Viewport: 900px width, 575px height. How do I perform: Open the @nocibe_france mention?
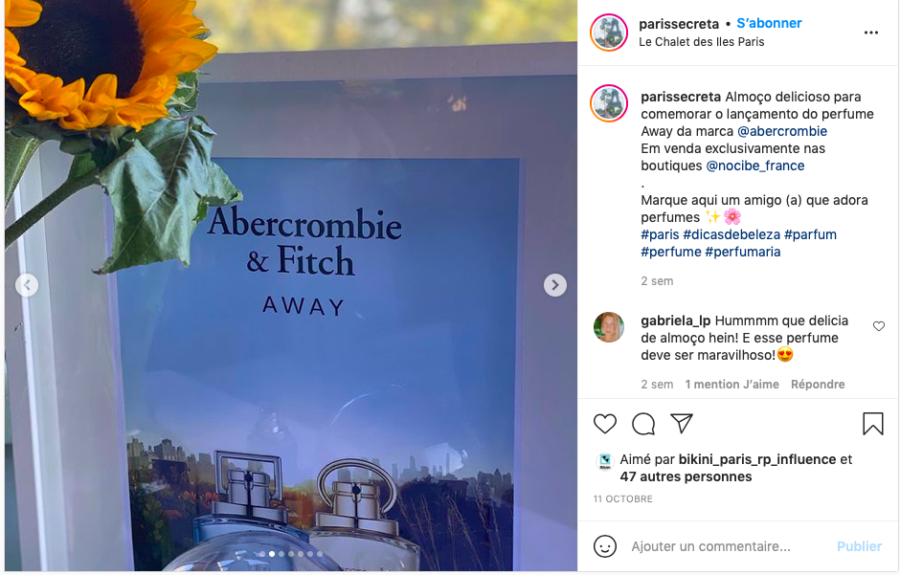755,166
